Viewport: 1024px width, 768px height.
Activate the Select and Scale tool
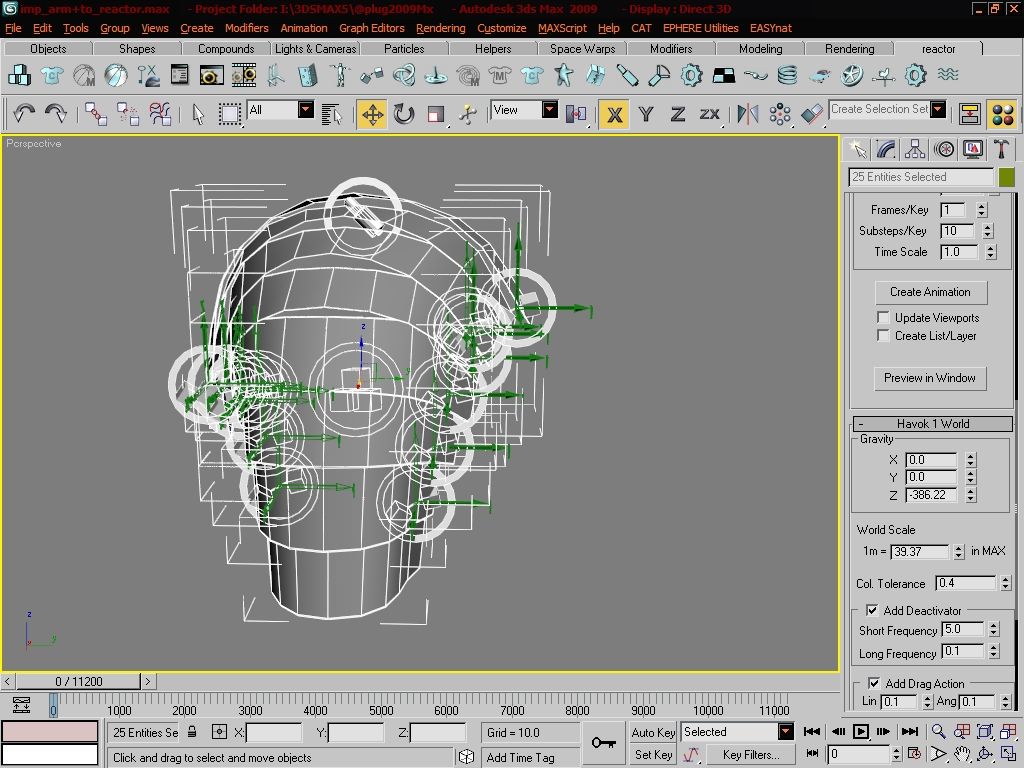(435, 114)
